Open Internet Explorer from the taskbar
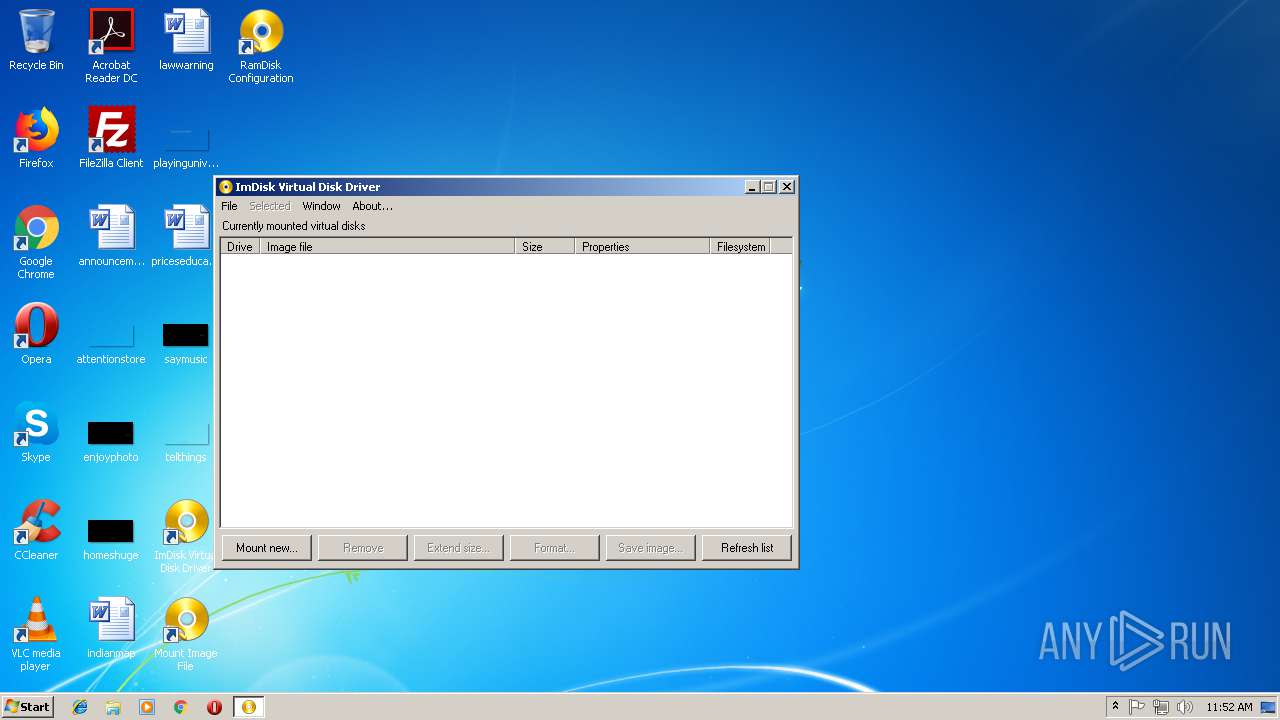This screenshot has height=720, width=1280. pos(80,707)
